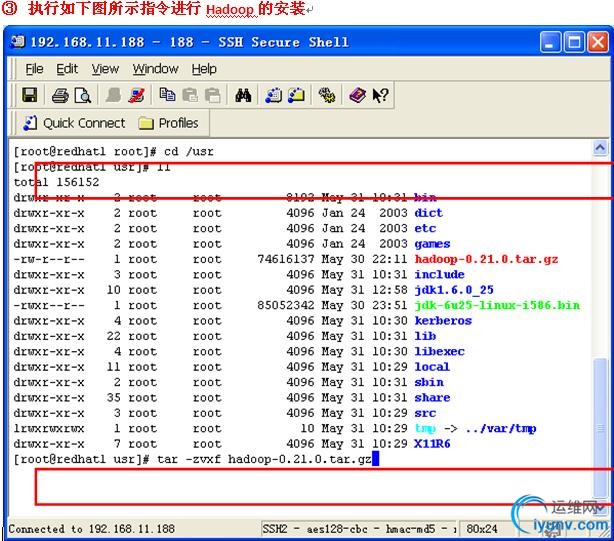Click the grayed Connect toolbar icon
This screenshot has height=541, width=614.
[113, 95]
